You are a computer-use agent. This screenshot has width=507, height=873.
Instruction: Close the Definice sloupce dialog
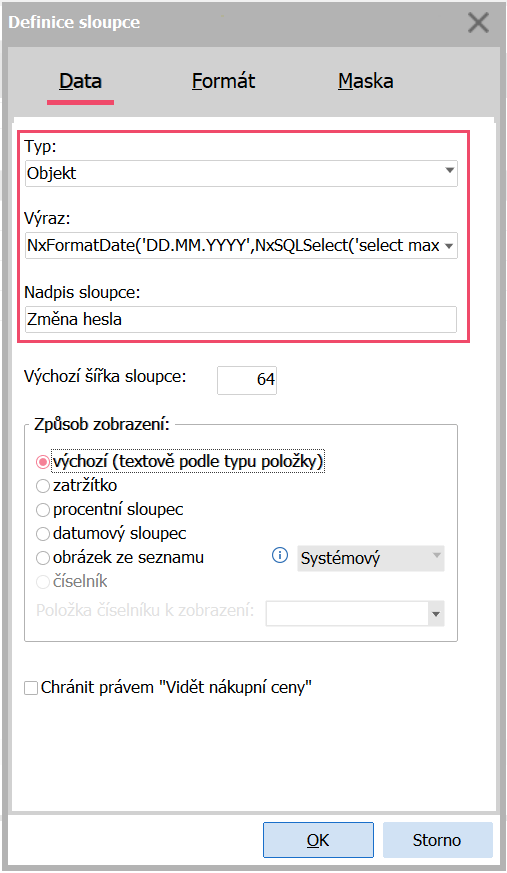click(478, 23)
